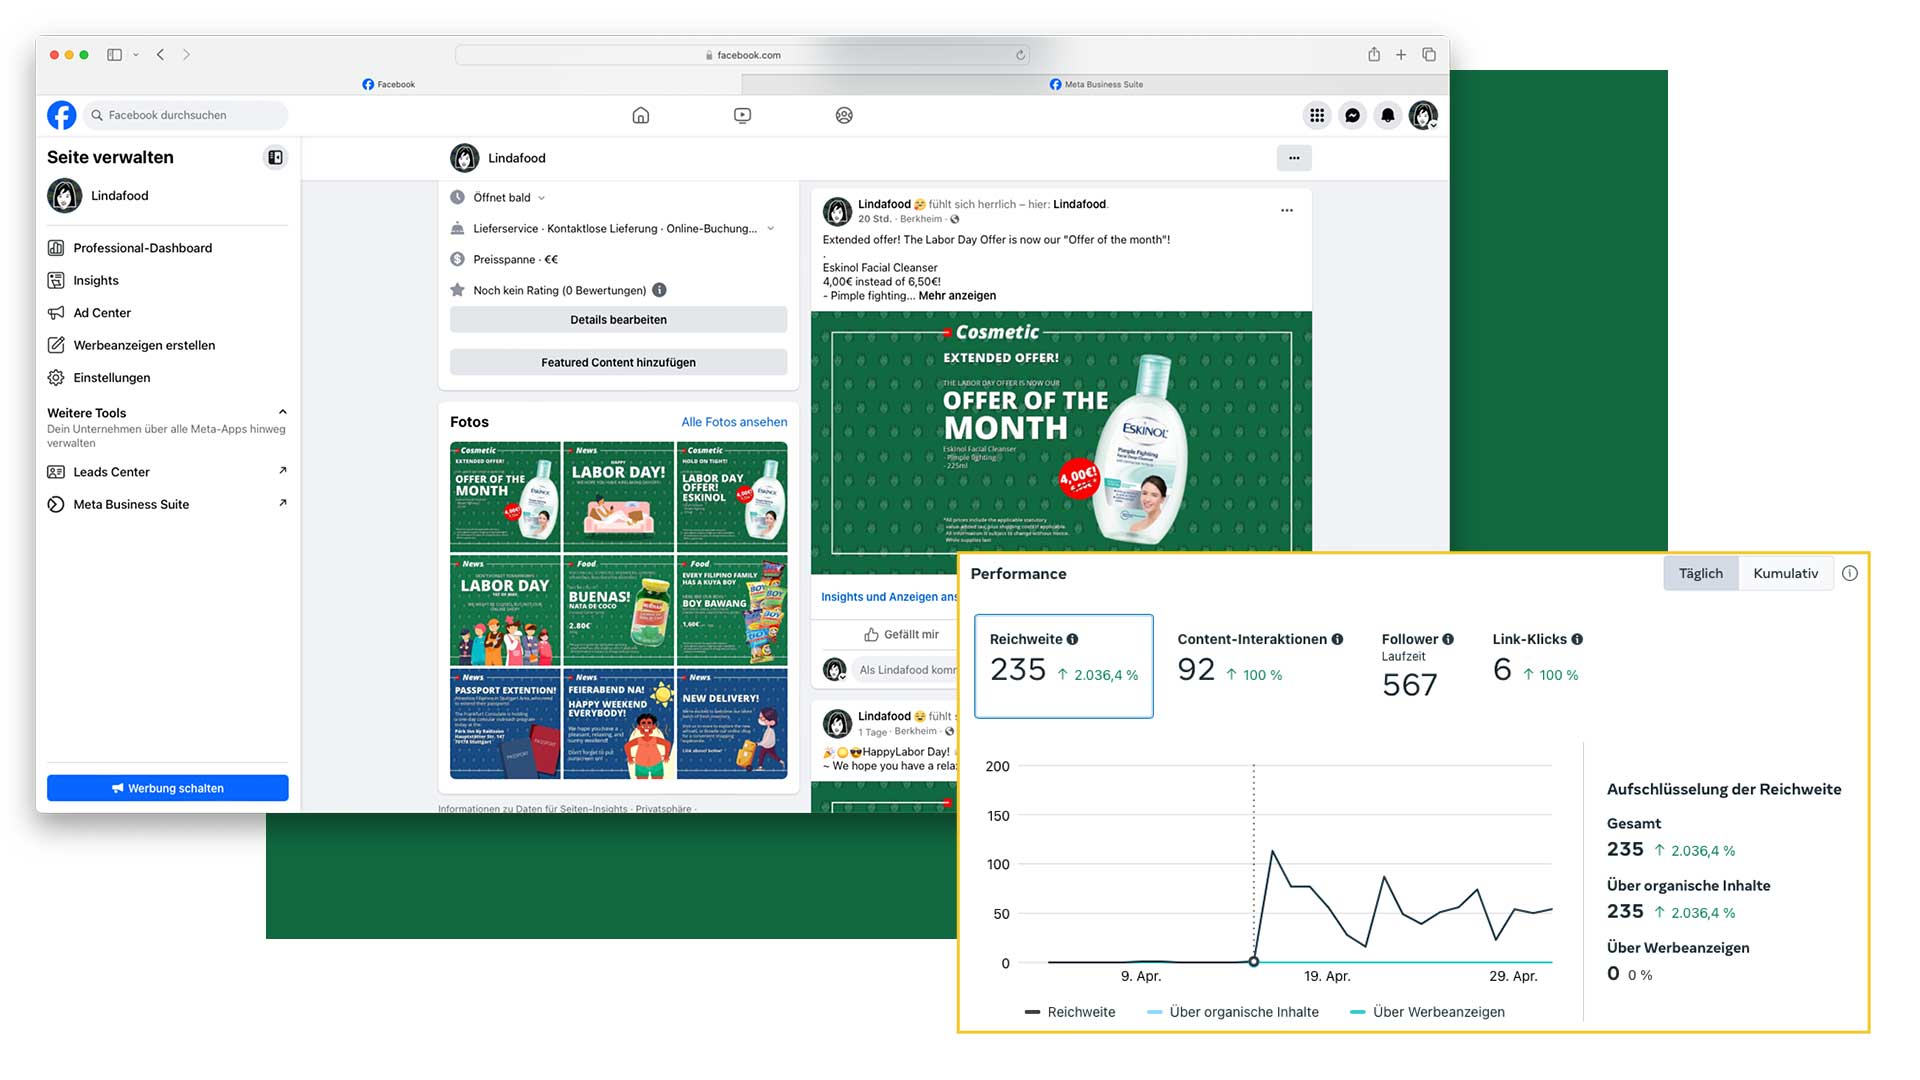The image size is (1920, 1080).
Task: Open the Video tab icon
Action: 742,115
